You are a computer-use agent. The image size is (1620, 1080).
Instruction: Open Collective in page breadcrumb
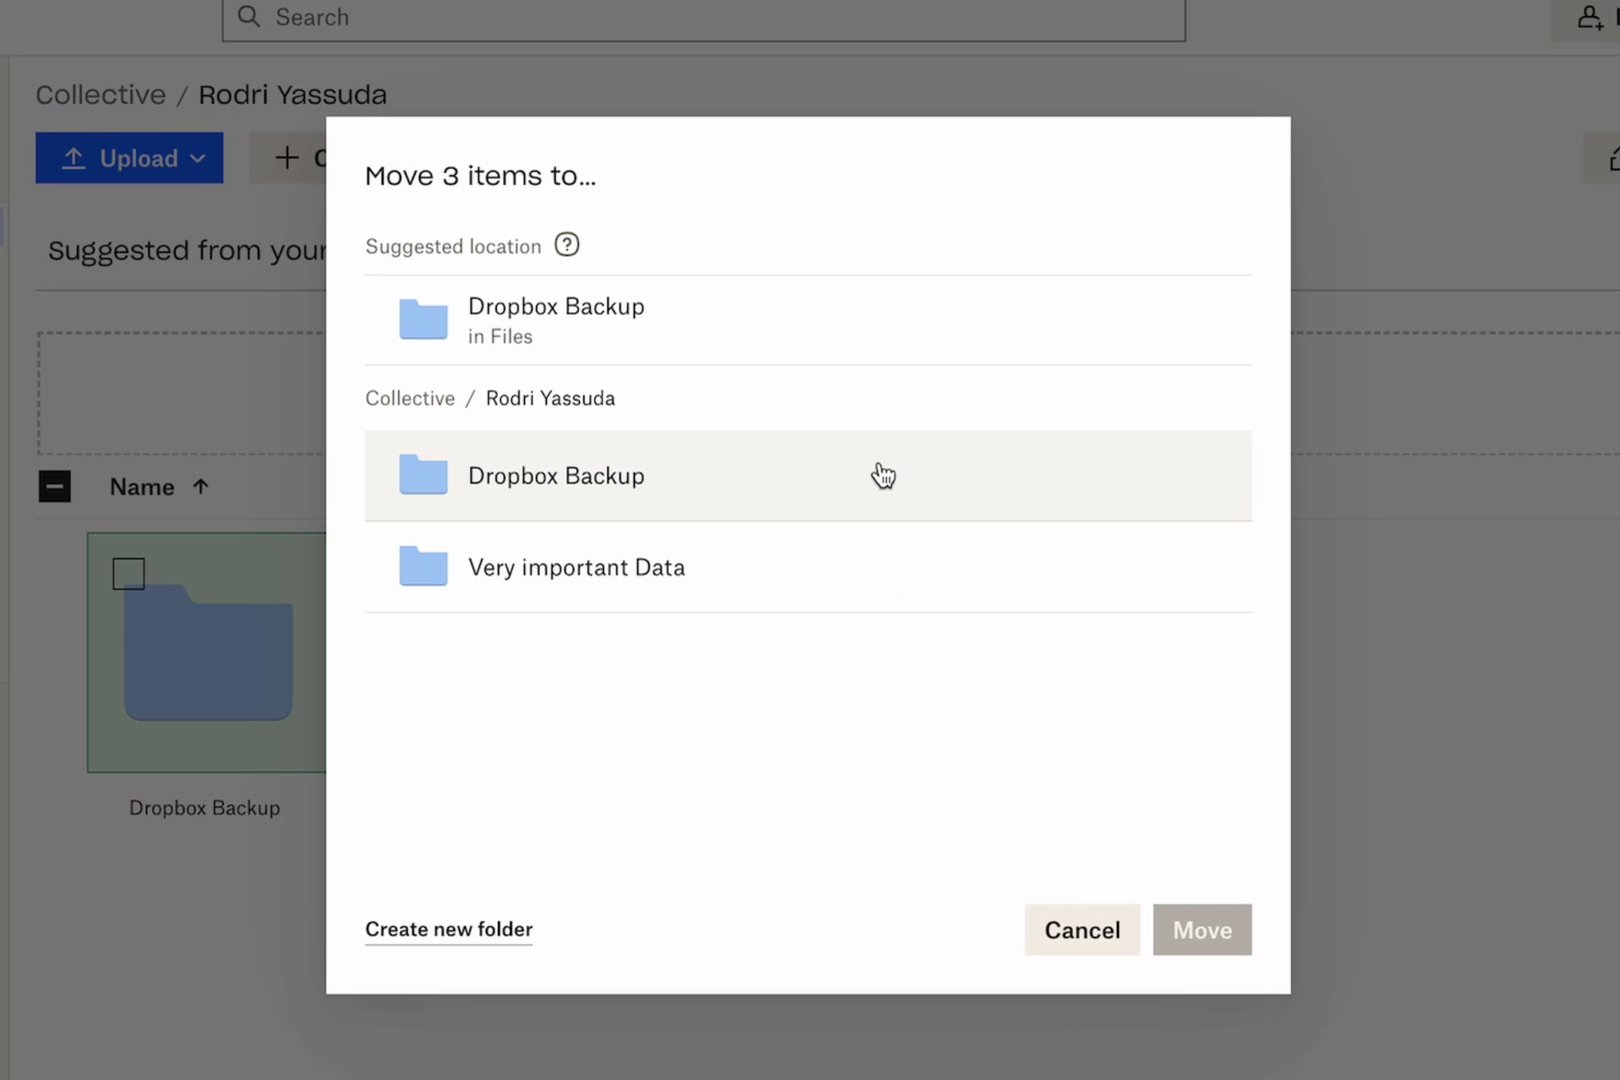[x=101, y=95]
